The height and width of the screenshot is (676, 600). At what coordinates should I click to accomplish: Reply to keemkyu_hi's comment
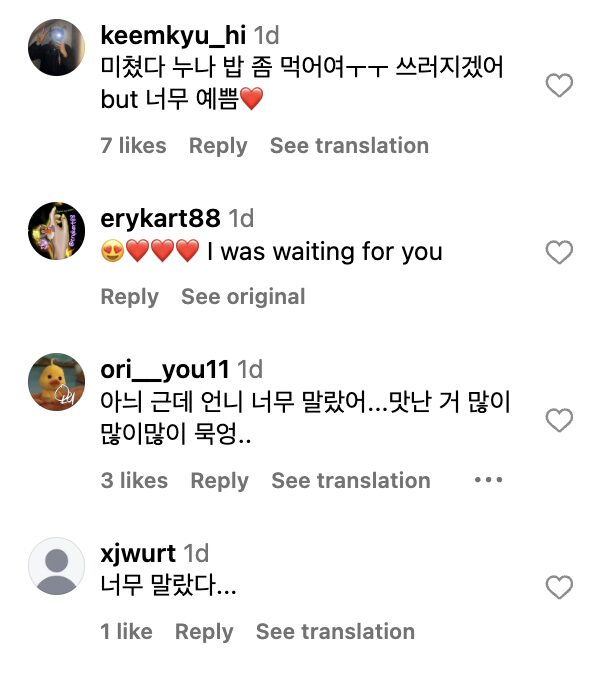(x=217, y=146)
